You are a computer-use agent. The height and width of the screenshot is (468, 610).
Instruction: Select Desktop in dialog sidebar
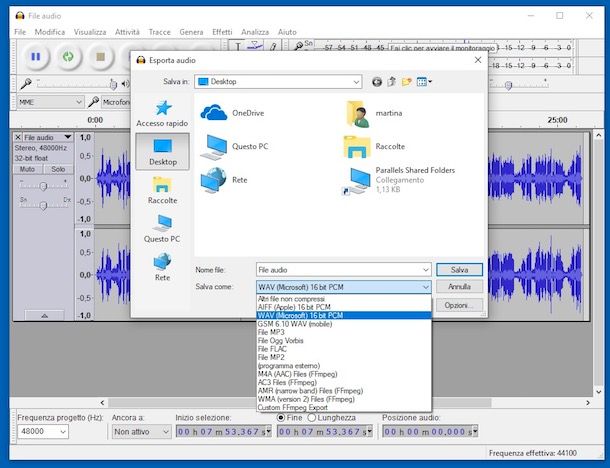[163, 152]
